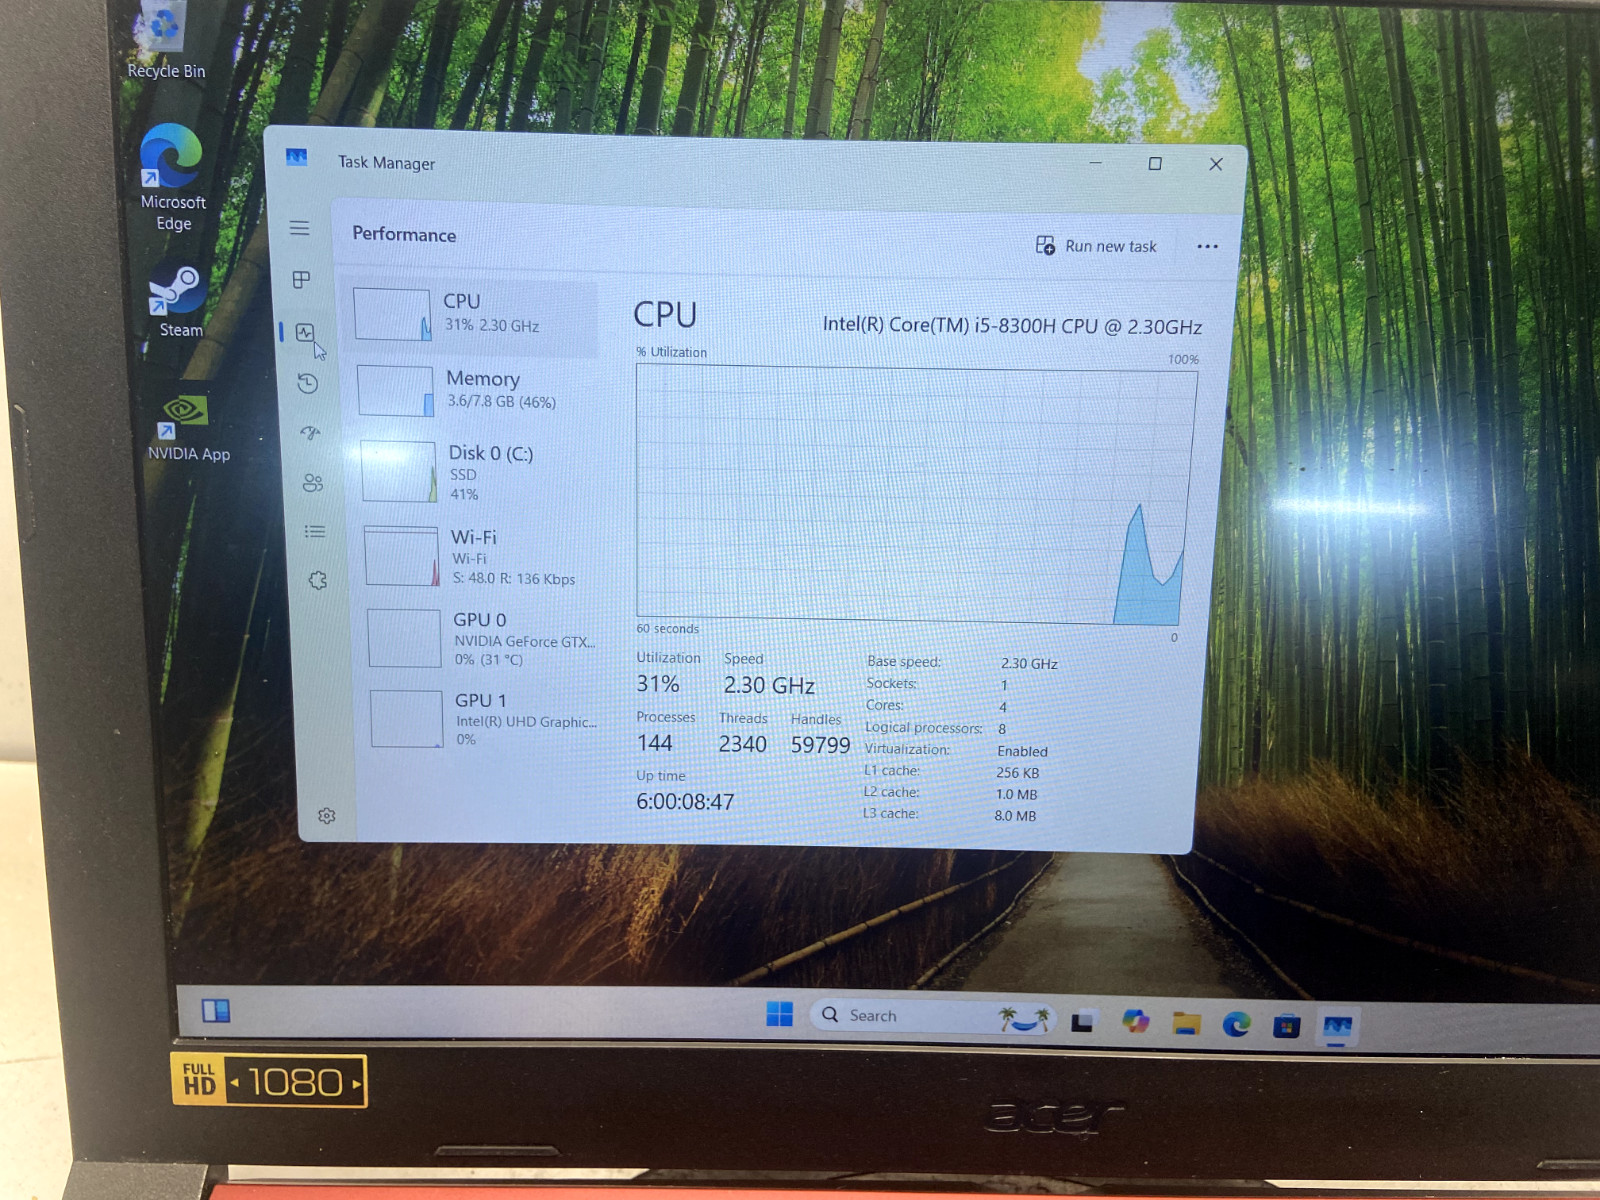Click the 31% utilization value

[x=658, y=684]
